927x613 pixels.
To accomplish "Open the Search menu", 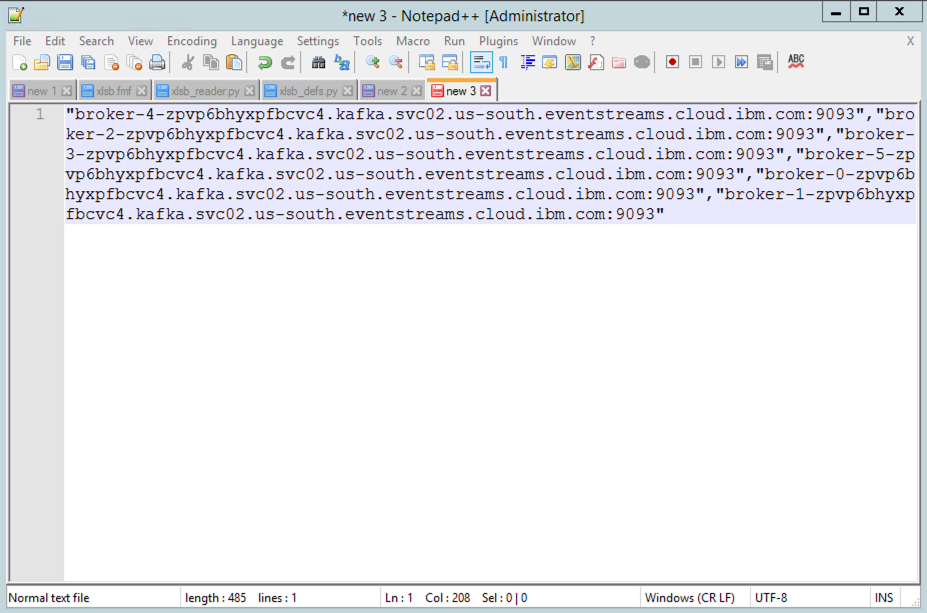I will tap(96, 41).
